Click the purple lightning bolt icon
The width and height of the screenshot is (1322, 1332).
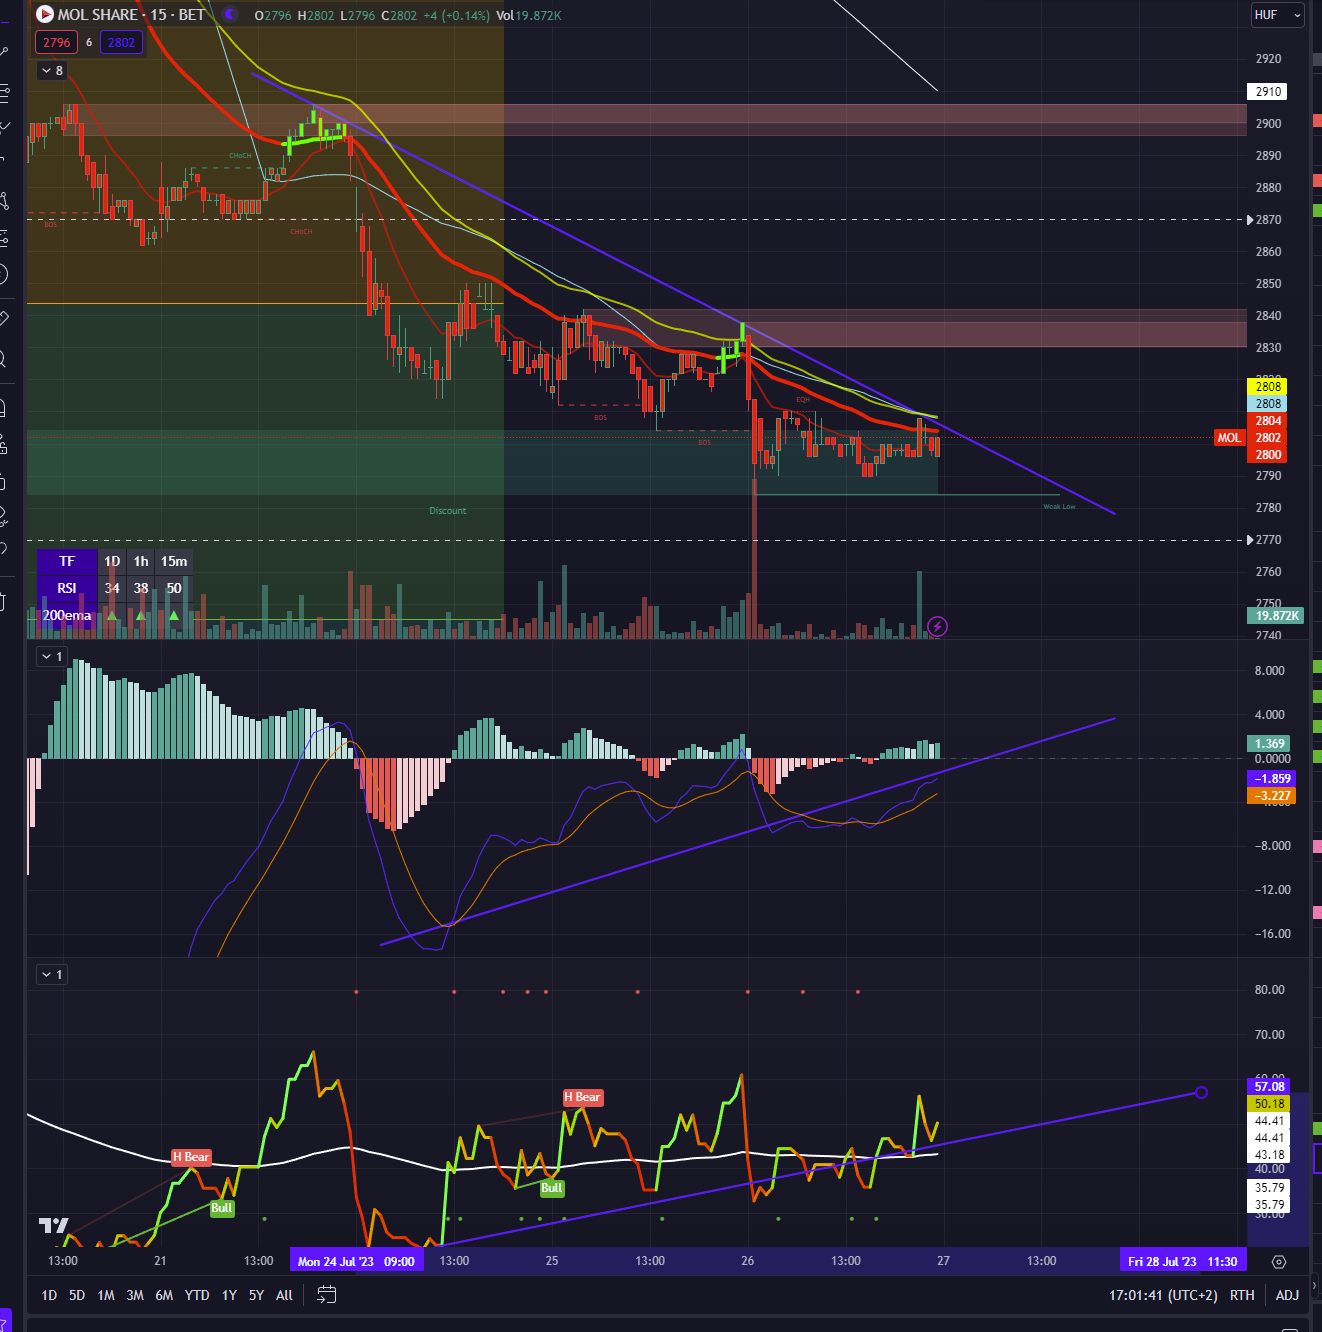(937, 627)
